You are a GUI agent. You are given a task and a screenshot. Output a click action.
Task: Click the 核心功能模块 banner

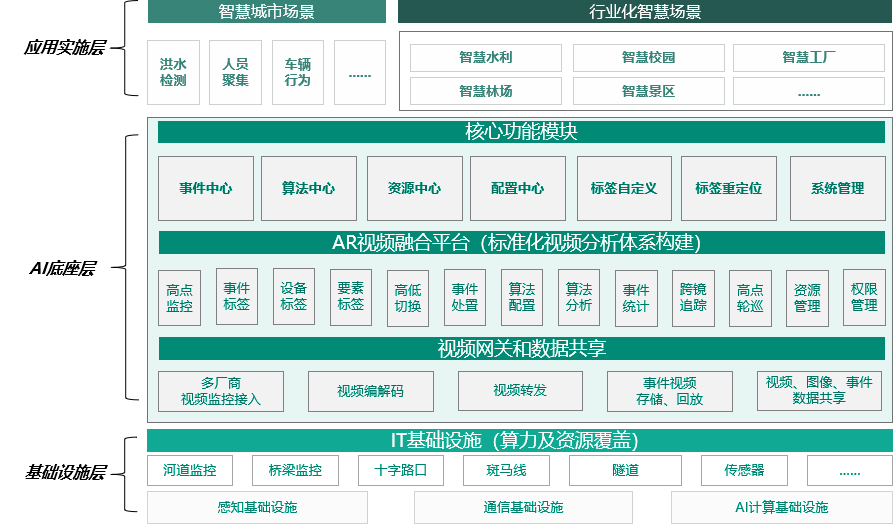[521, 132]
